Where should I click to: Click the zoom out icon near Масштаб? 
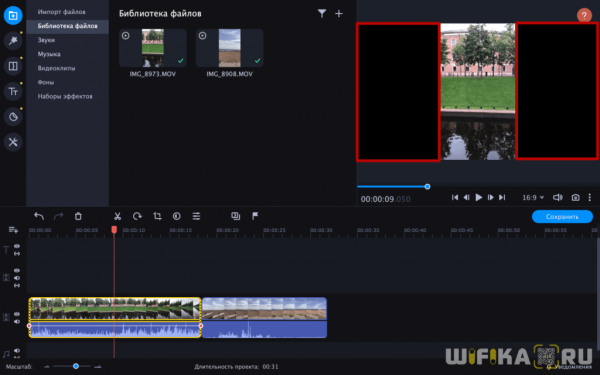(47, 367)
